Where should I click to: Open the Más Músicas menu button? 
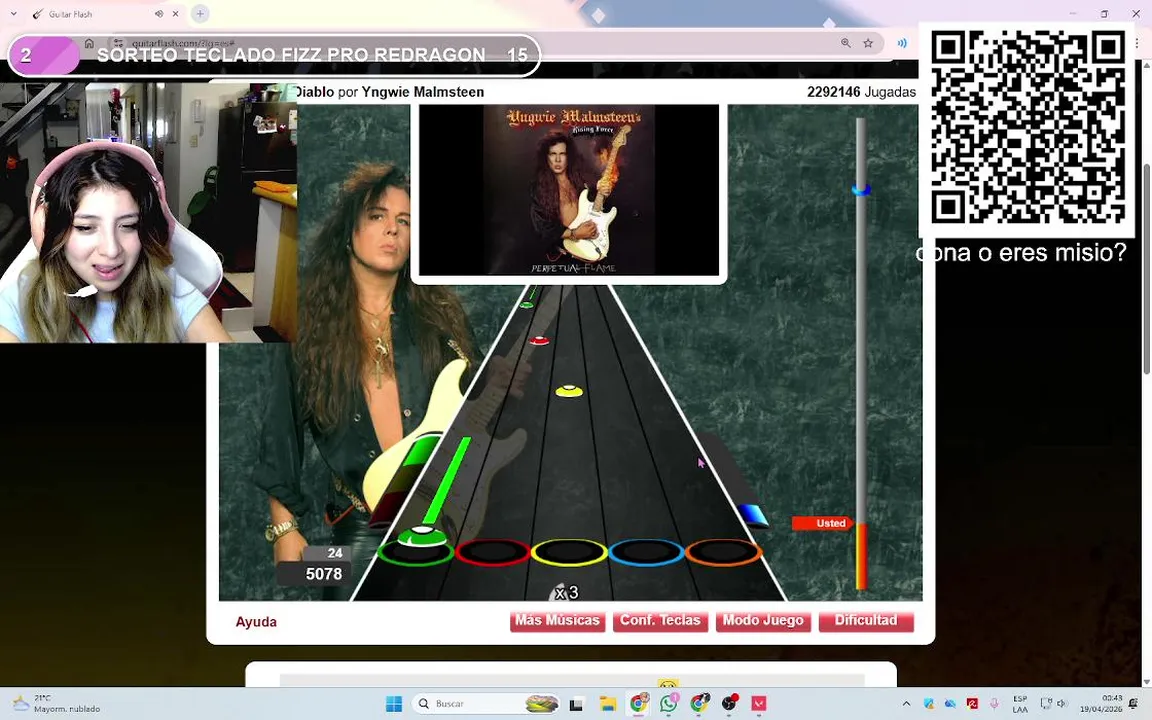[557, 621]
